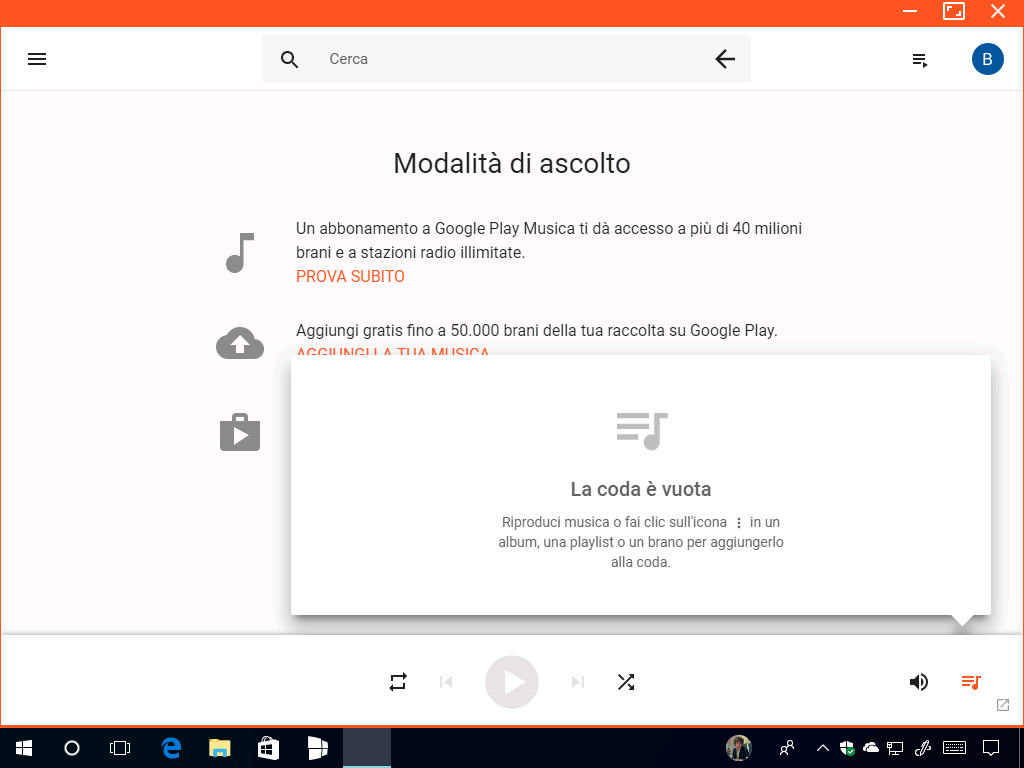Click the empty queue playlist icon
The width and height of the screenshot is (1024, 768).
(642, 431)
